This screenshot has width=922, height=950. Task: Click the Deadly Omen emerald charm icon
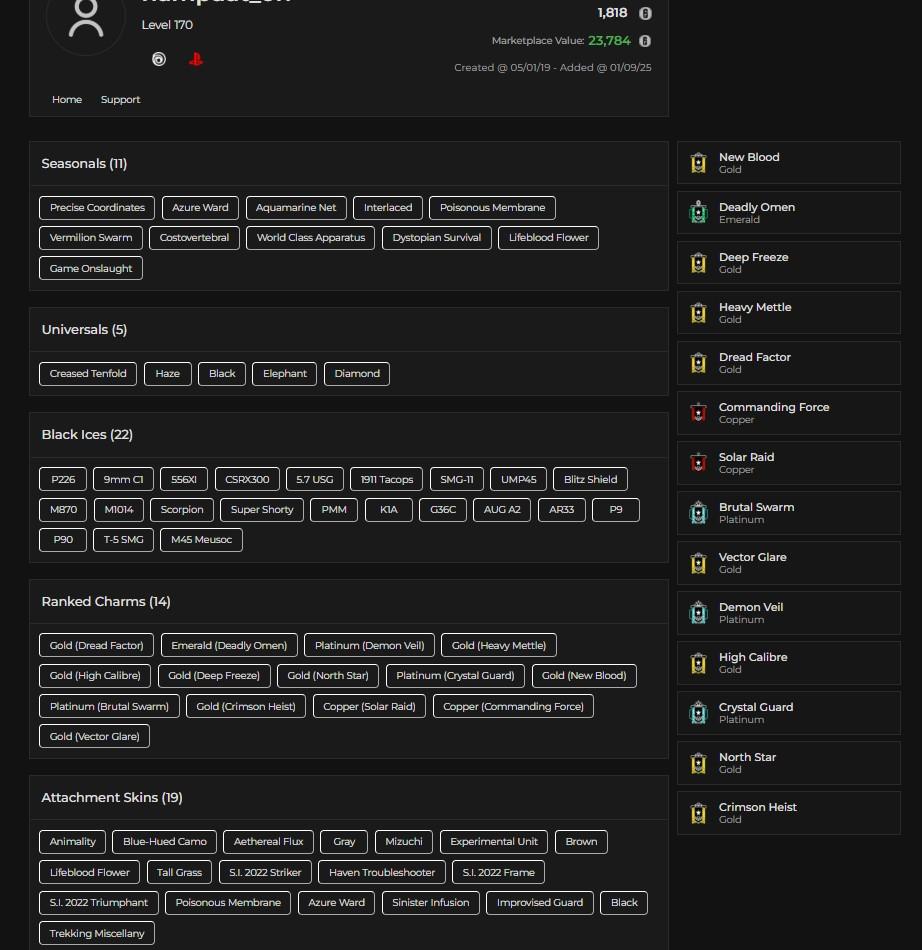(698, 213)
